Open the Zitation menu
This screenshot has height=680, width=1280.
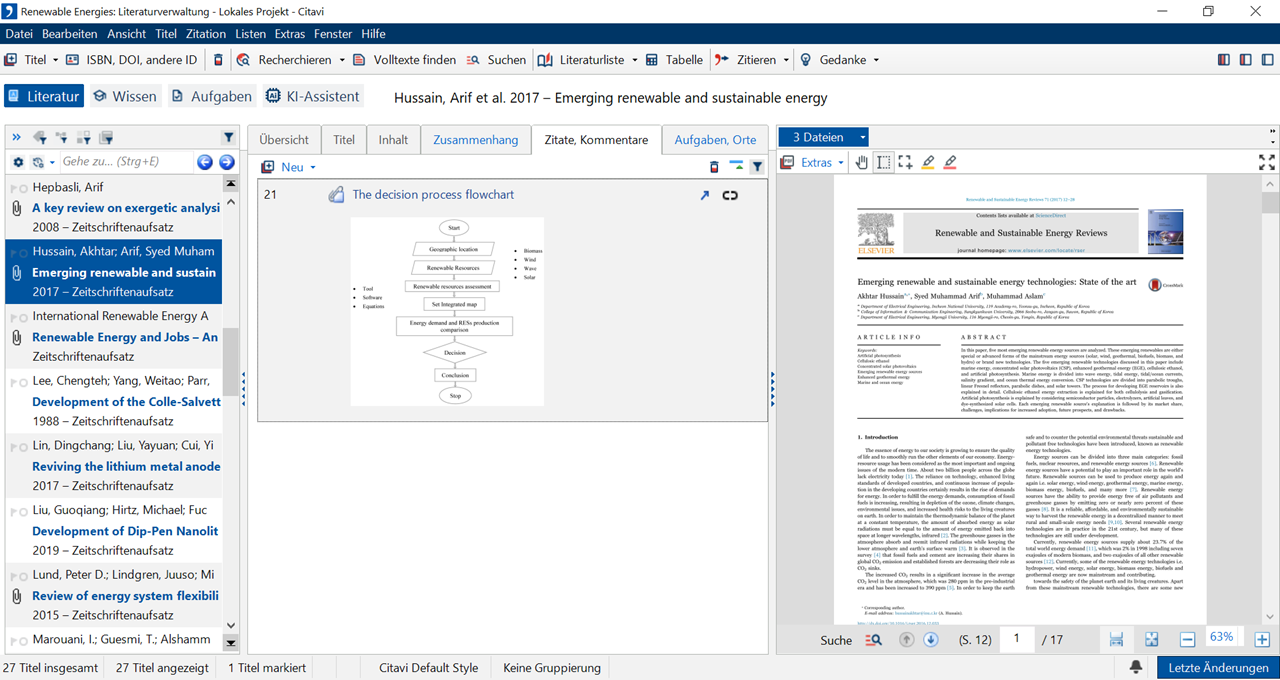tap(206, 34)
